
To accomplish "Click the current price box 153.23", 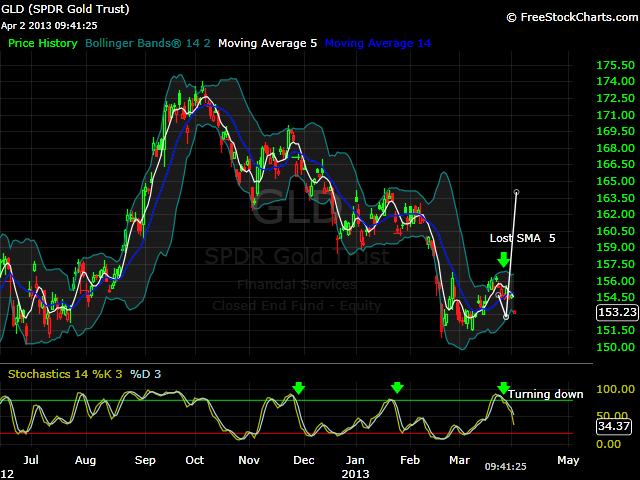I will [618, 312].
